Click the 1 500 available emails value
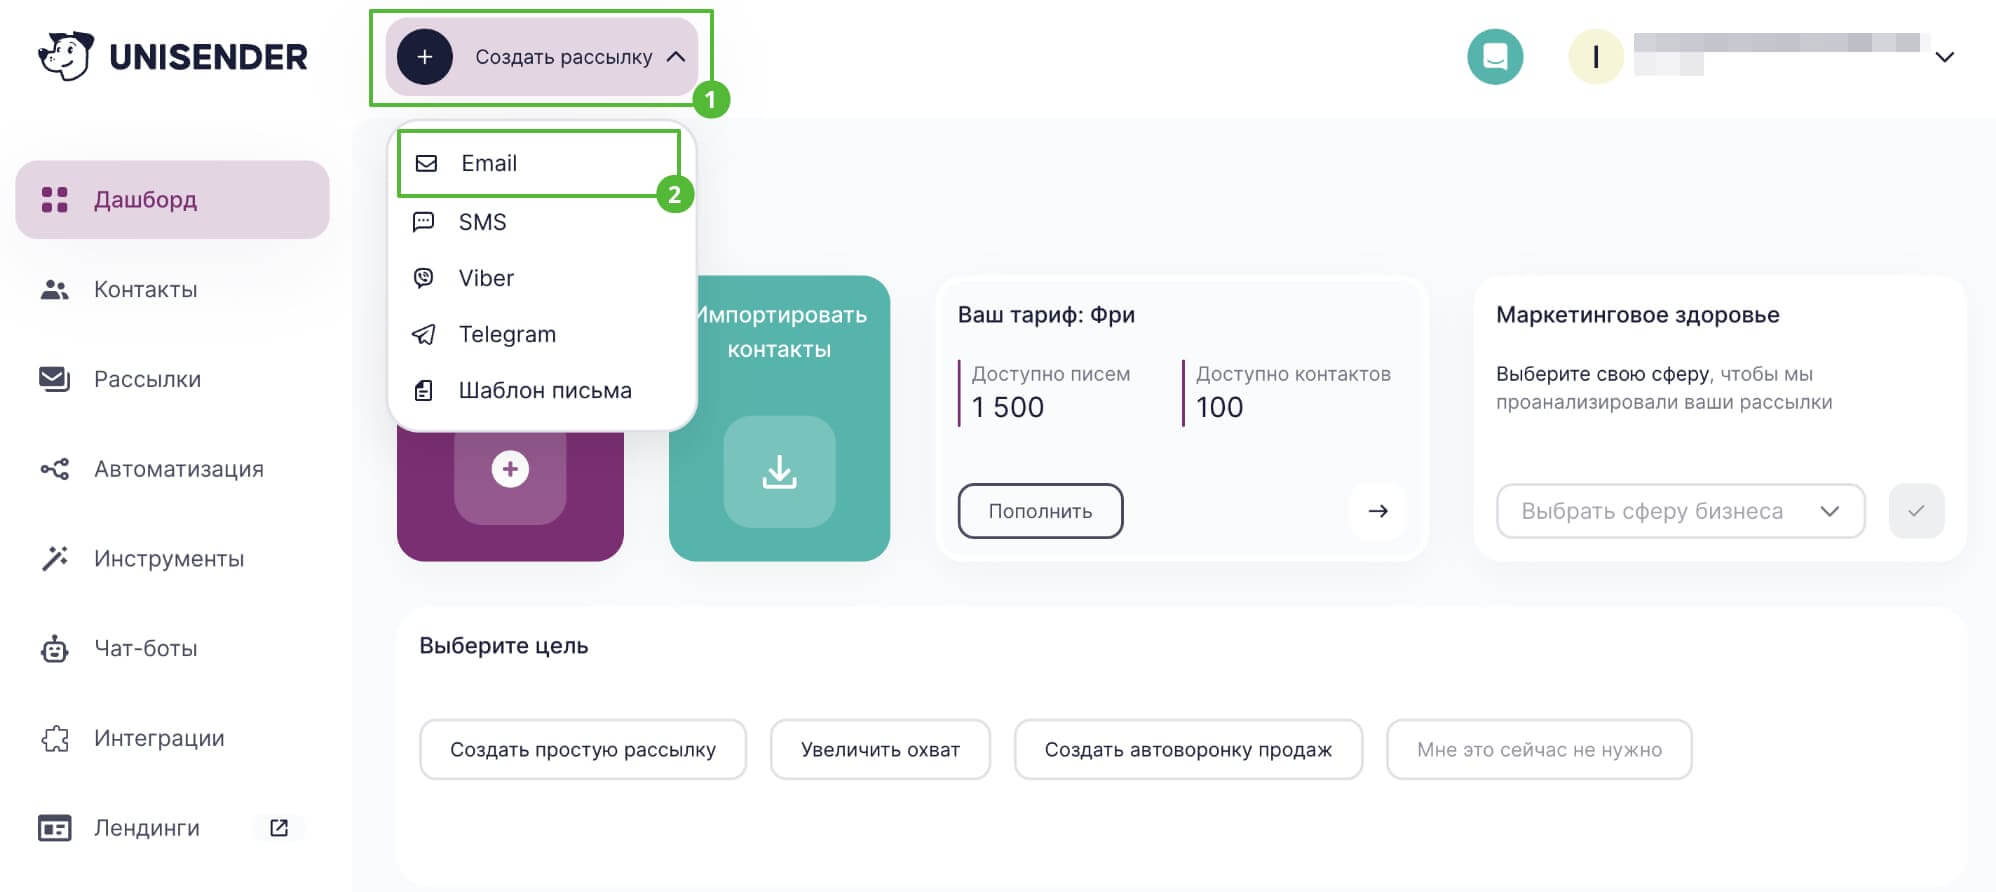Screen dimensions: 1996x892 point(1008,407)
